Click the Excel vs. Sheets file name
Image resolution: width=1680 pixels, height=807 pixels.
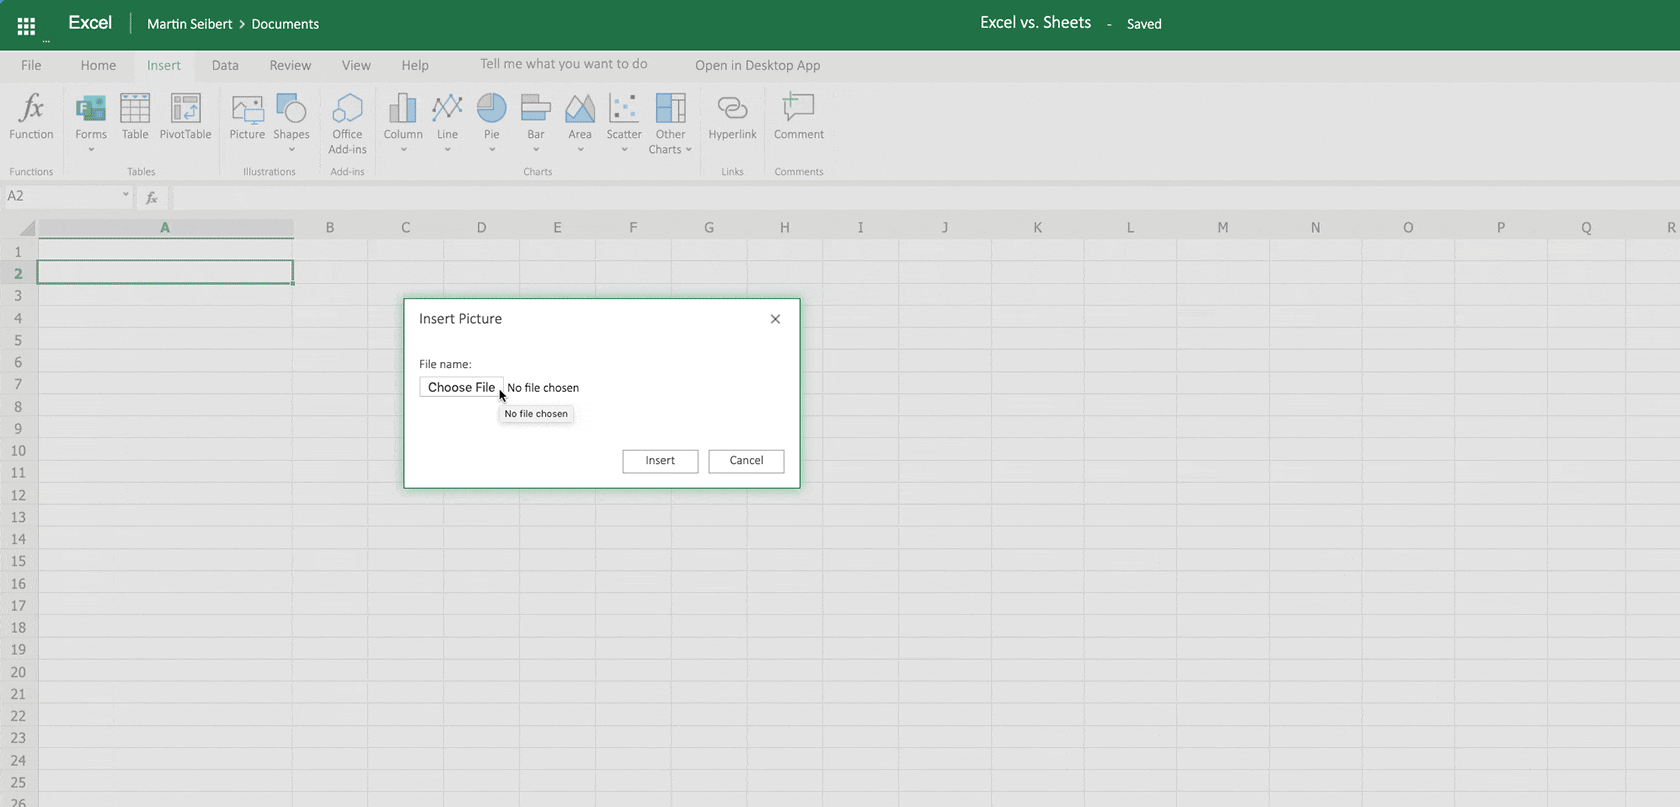pos(1035,23)
